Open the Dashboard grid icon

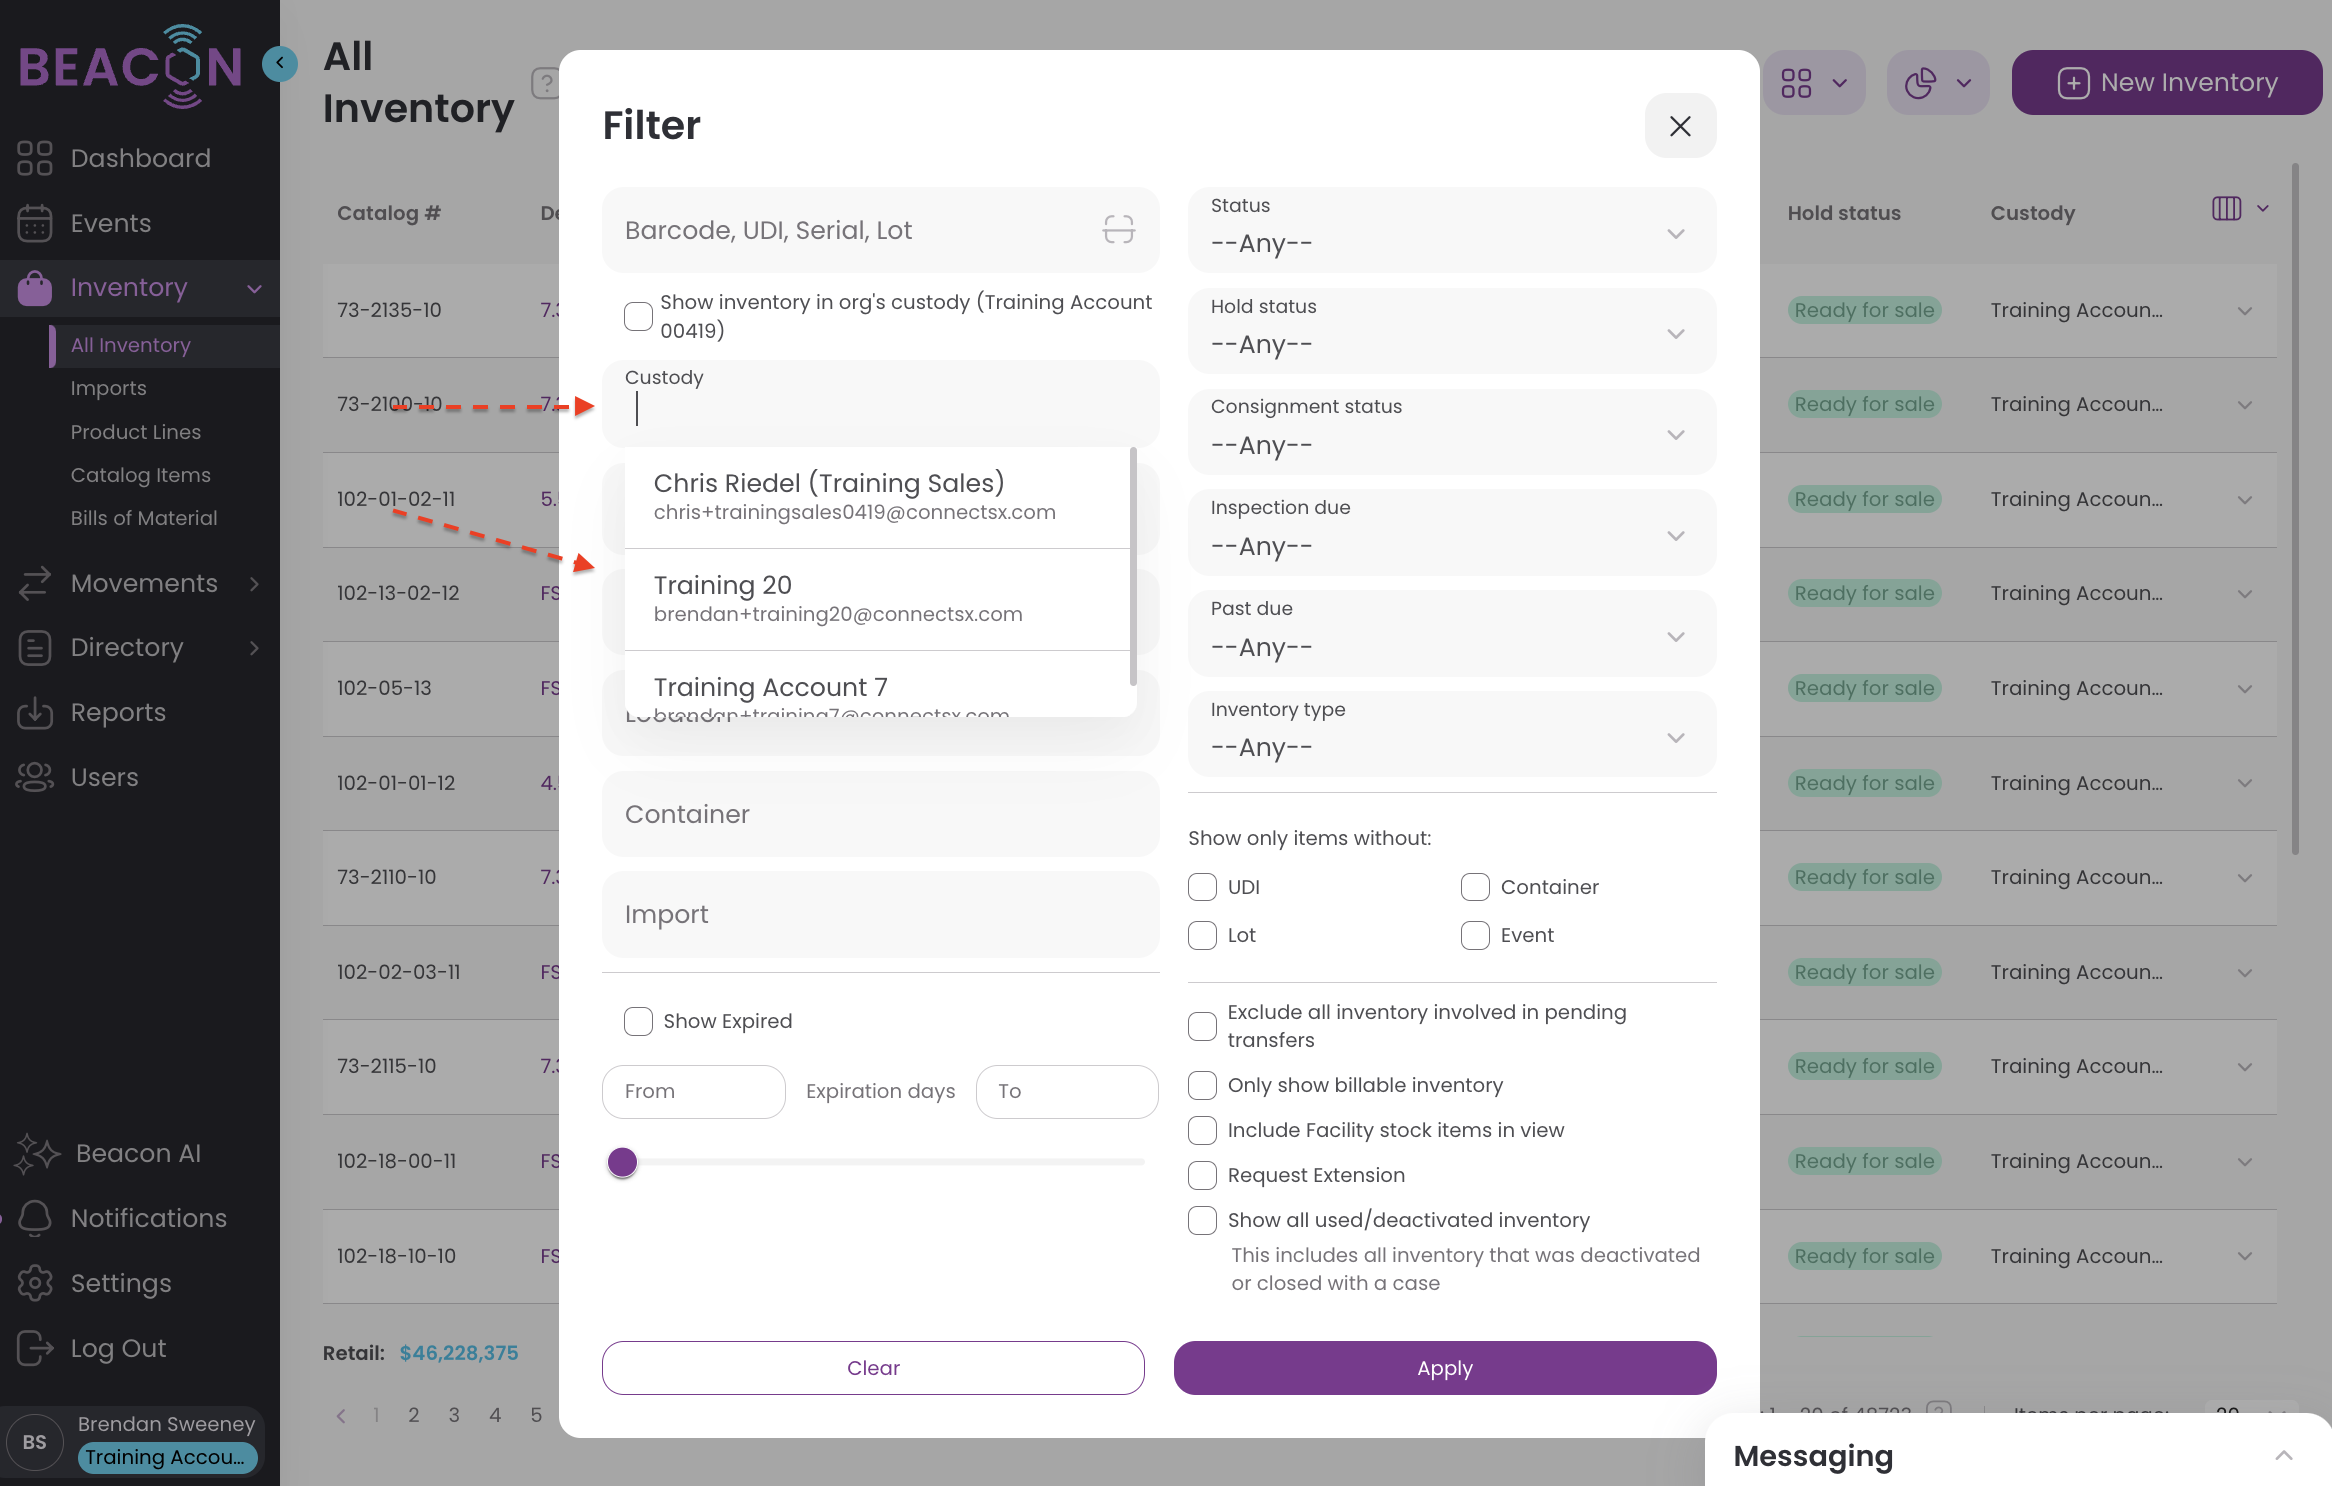[34, 158]
